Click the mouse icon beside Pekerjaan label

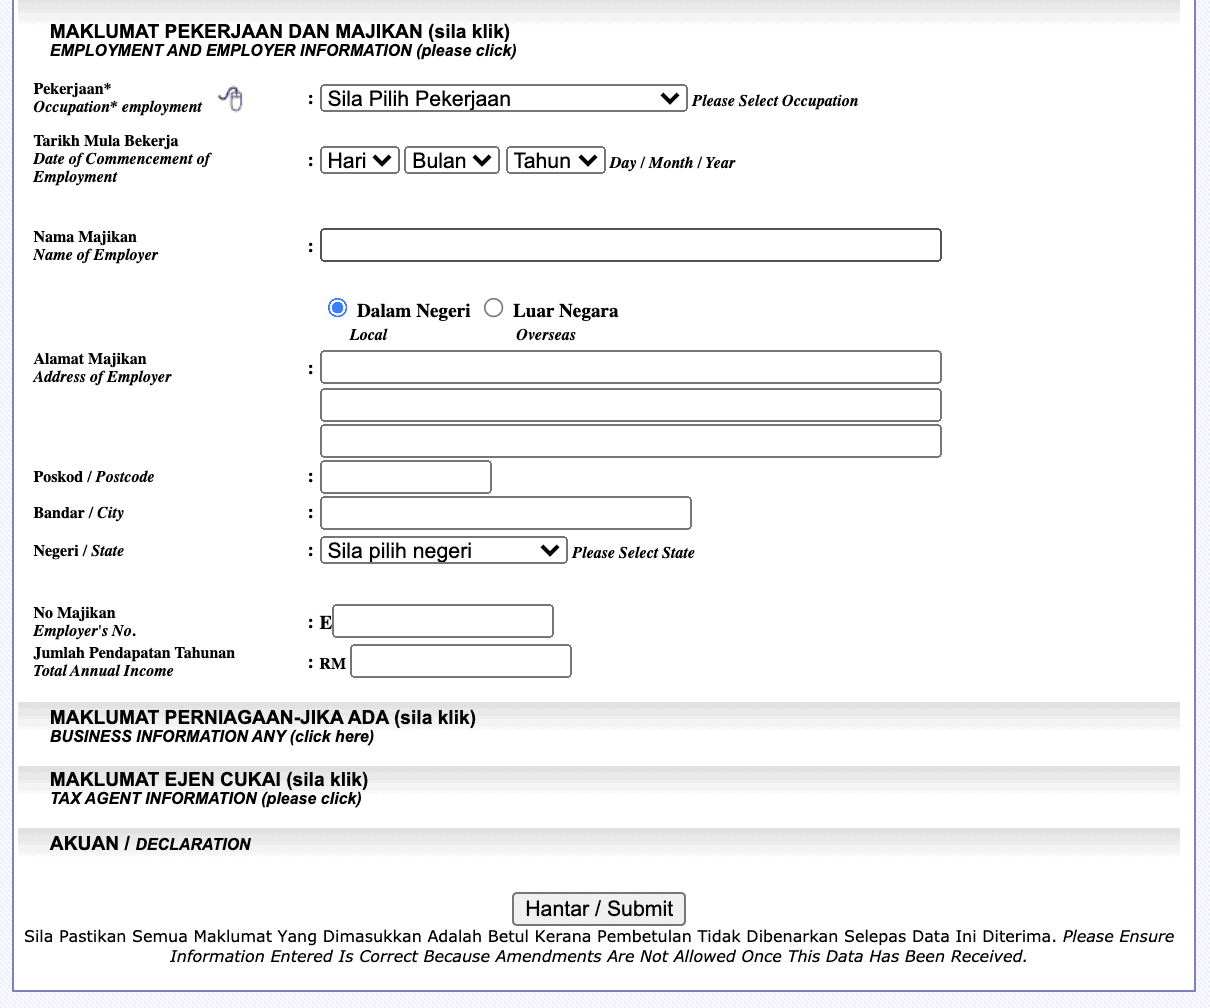pos(231,99)
